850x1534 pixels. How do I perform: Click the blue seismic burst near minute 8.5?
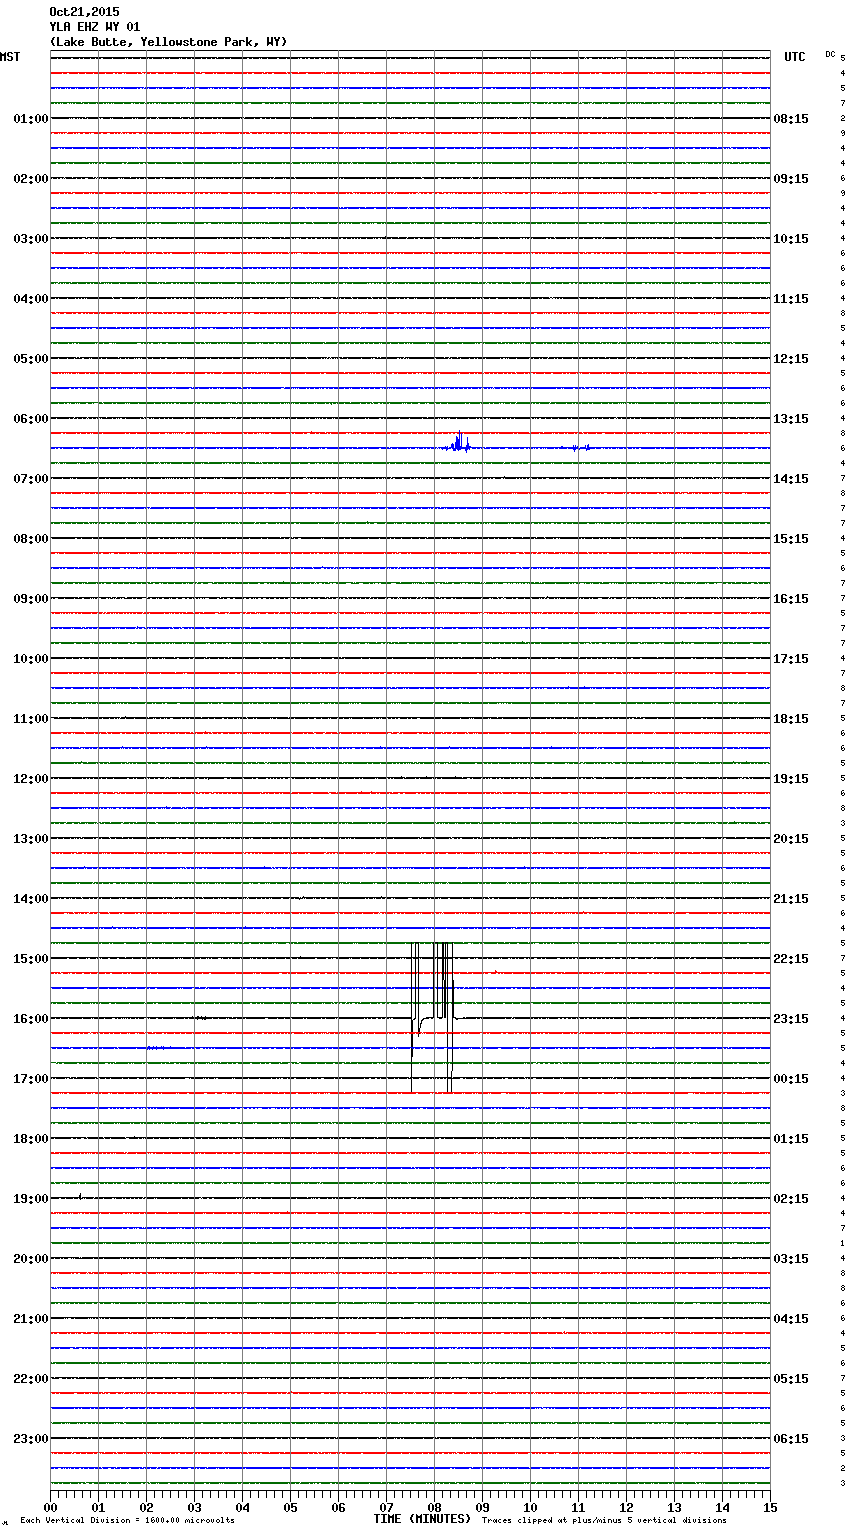point(458,443)
